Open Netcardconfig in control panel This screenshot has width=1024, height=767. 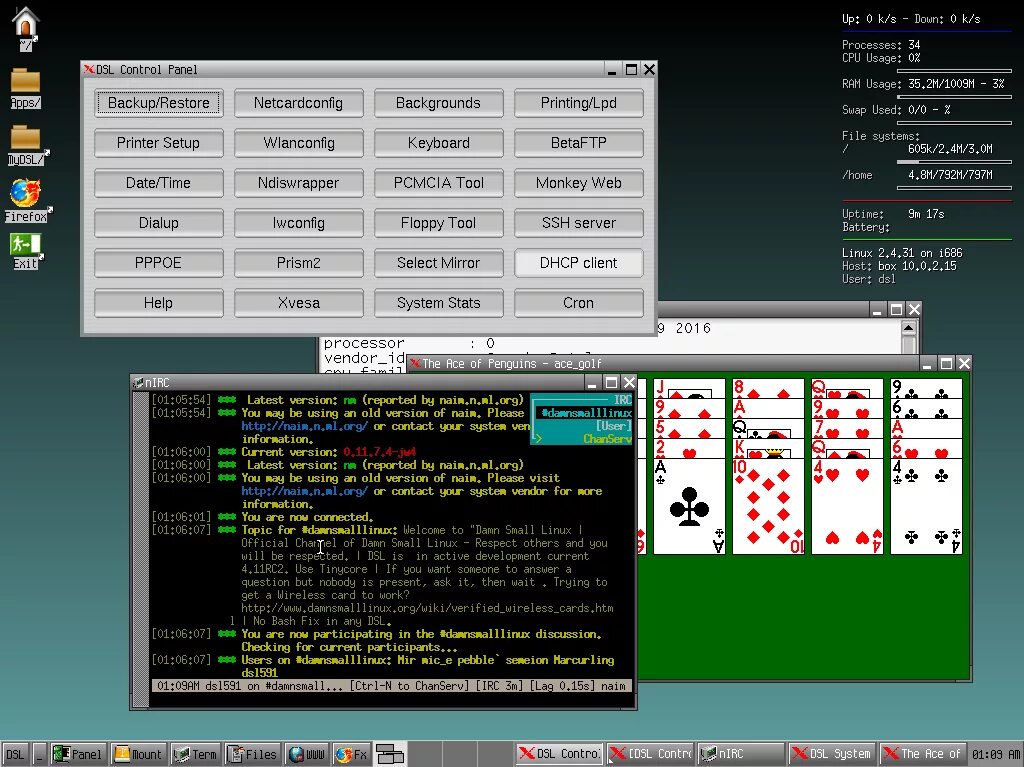click(298, 103)
